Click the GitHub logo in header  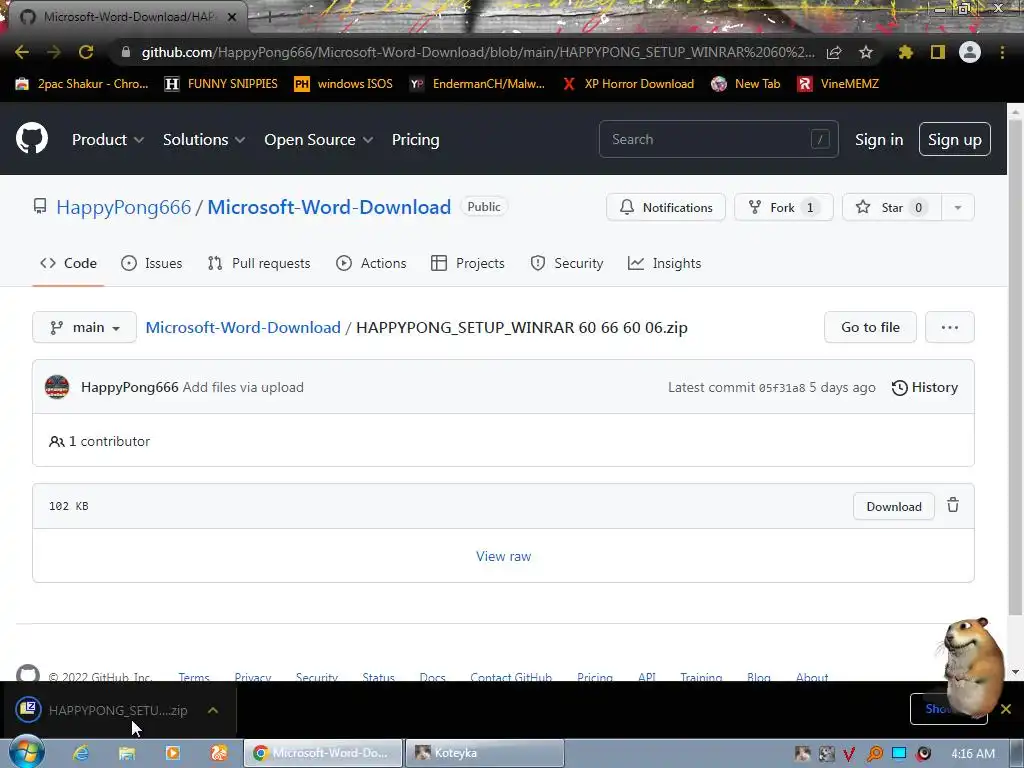[x=32, y=138]
